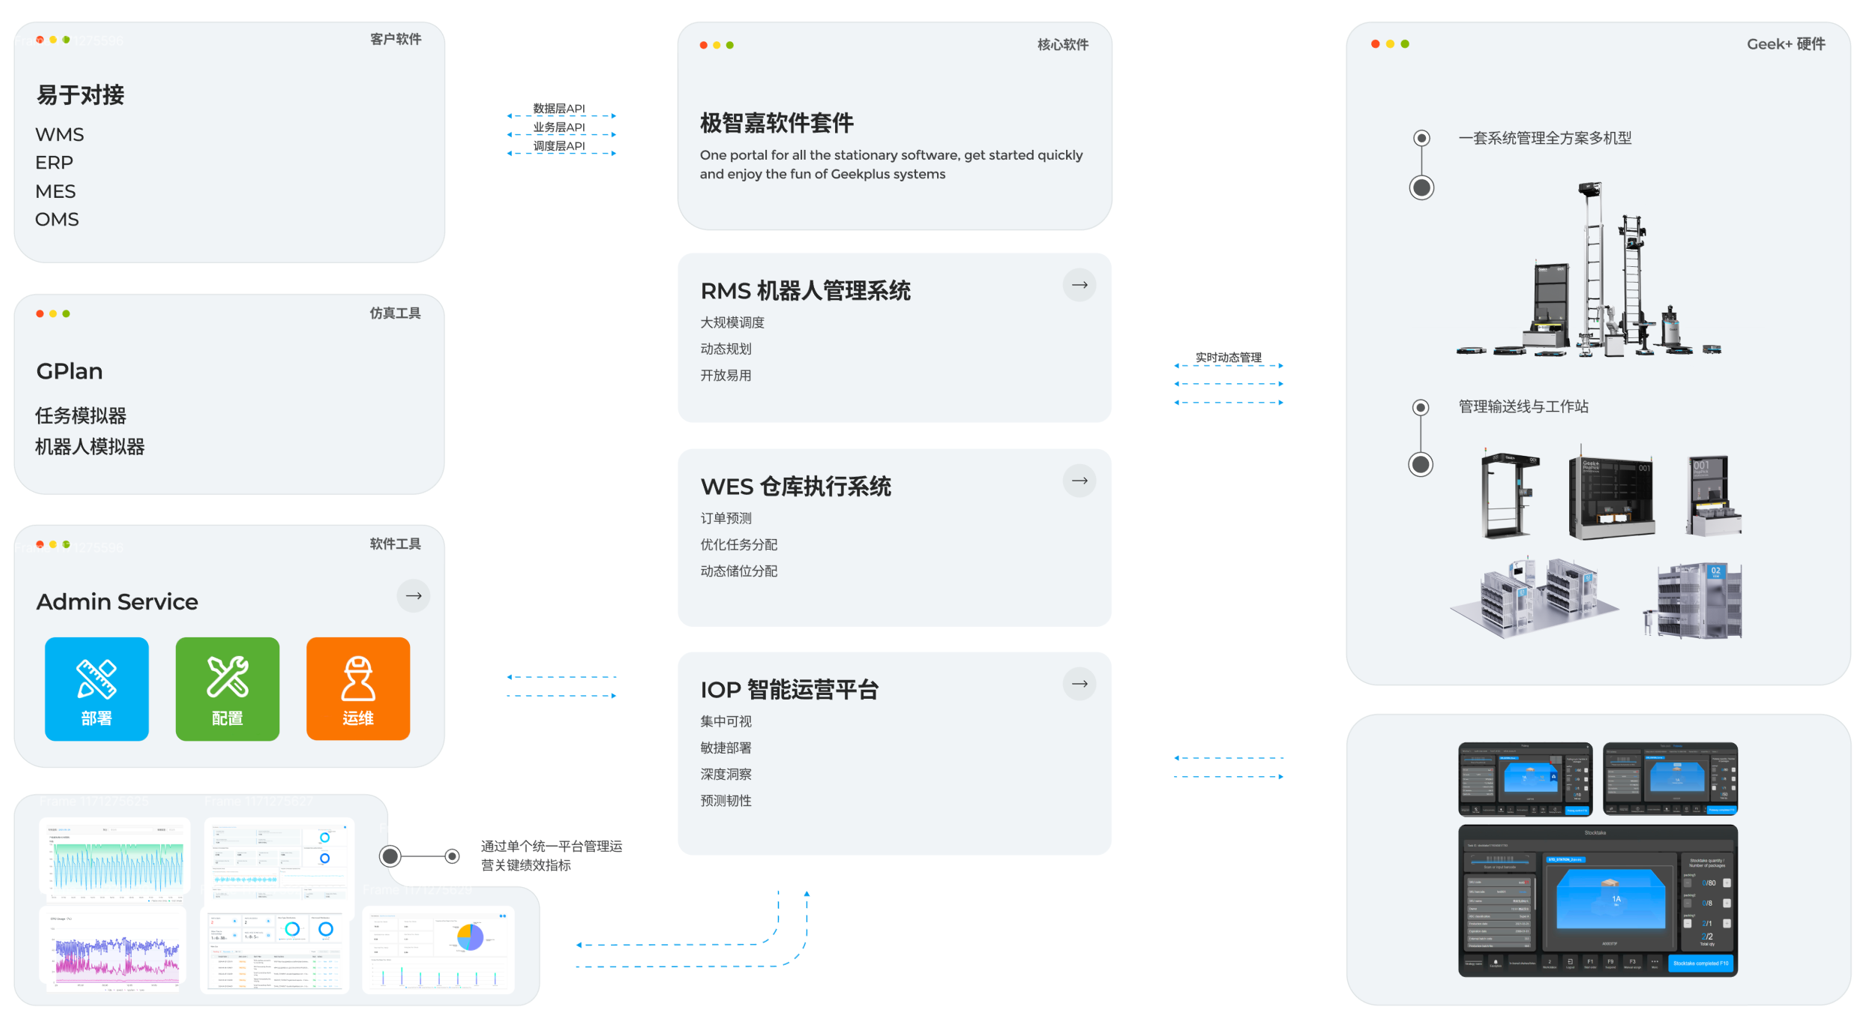Click 动态储位分配 under WES
This screenshot has width=1863, height=1023.
(x=738, y=571)
